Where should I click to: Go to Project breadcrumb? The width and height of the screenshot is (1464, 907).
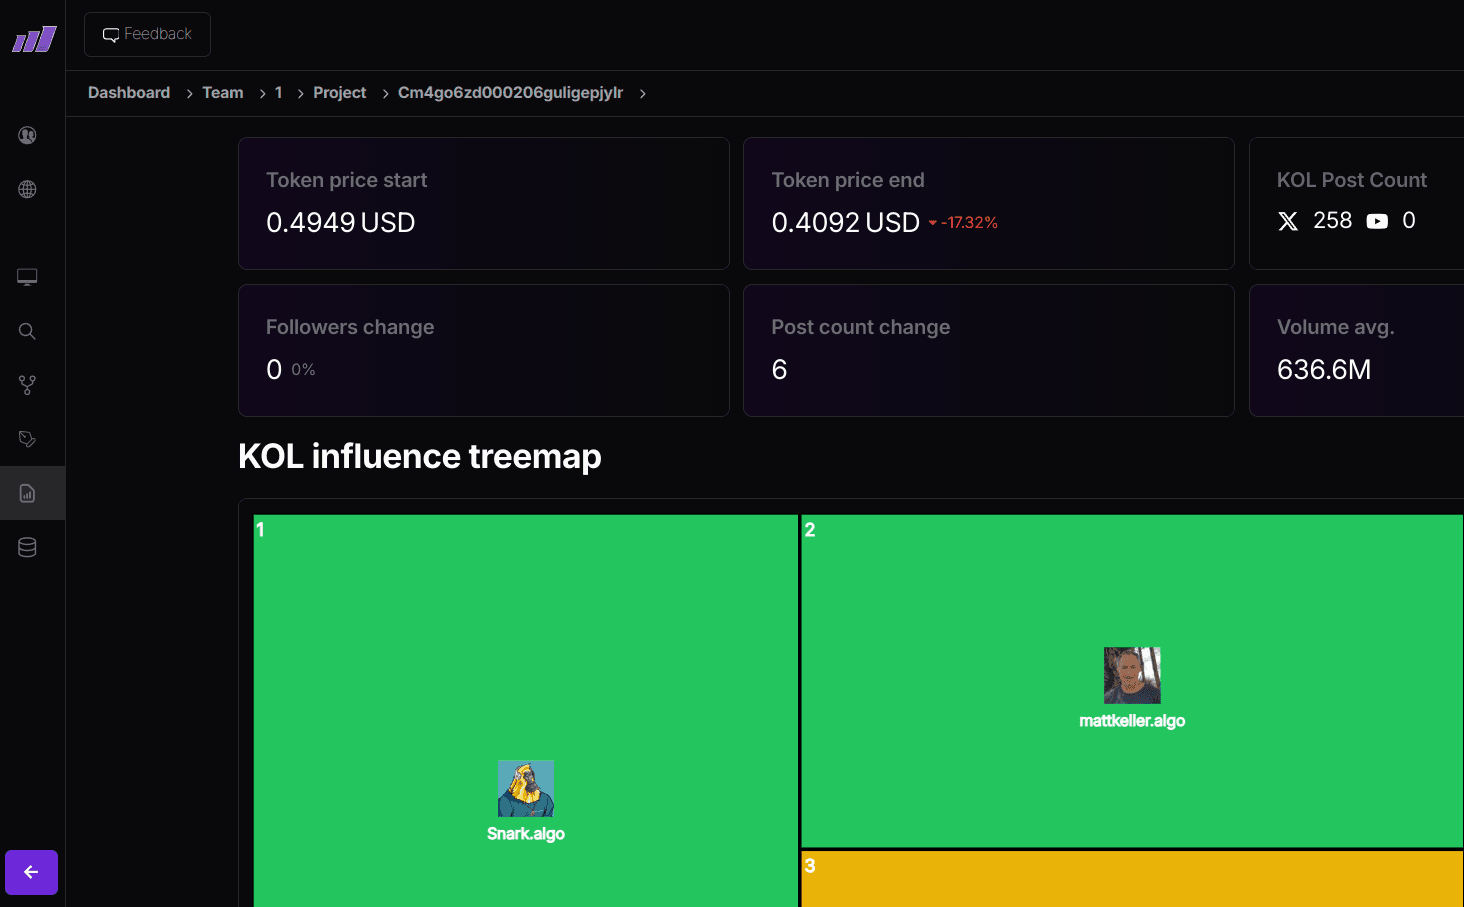click(x=340, y=92)
